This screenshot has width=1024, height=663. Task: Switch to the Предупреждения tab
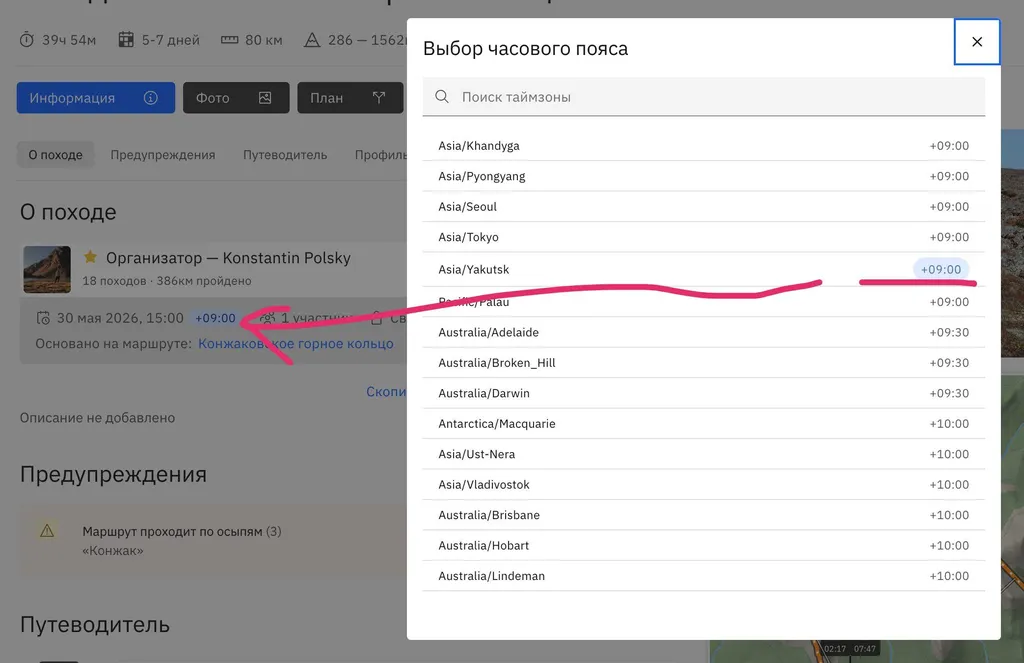point(163,155)
